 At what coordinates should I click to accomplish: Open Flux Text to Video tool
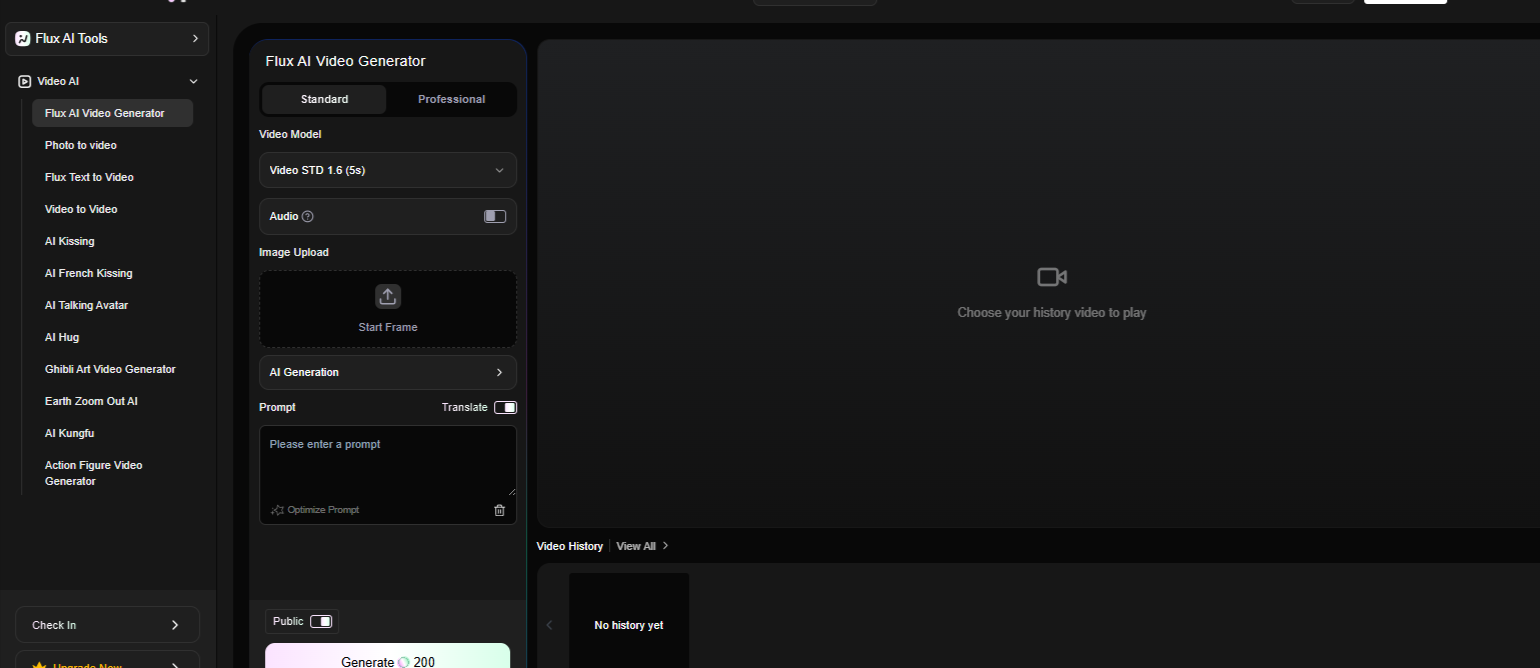(89, 177)
